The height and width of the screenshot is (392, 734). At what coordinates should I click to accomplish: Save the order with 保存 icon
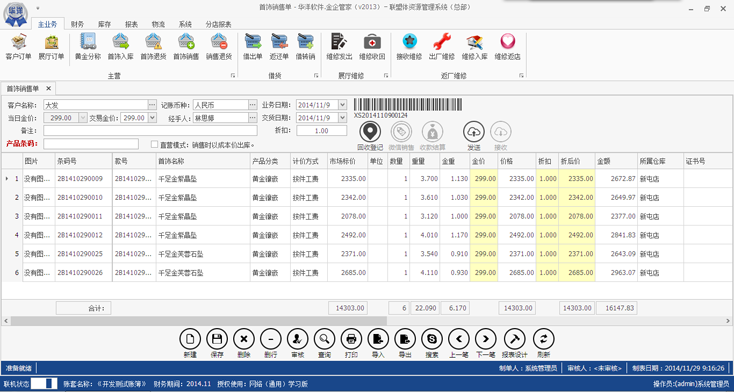coord(217,339)
